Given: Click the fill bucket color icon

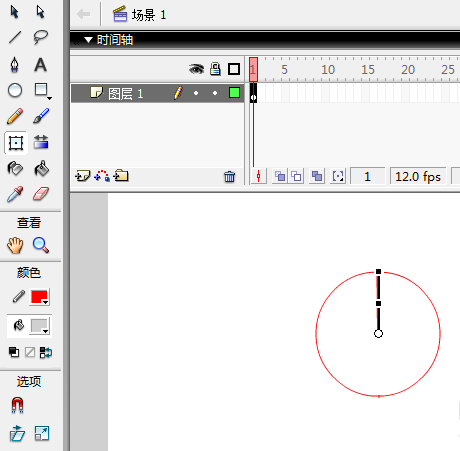Looking at the screenshot, I should [x=19, y=325].
